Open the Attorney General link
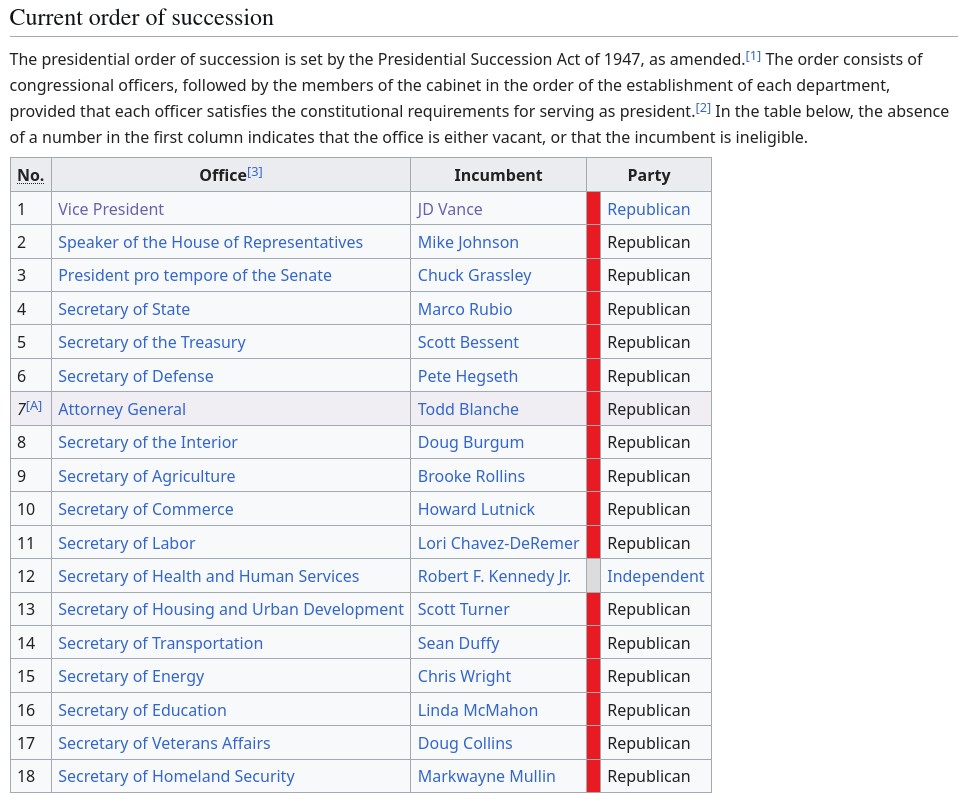The image size is (967, 805). click(122, 410)
